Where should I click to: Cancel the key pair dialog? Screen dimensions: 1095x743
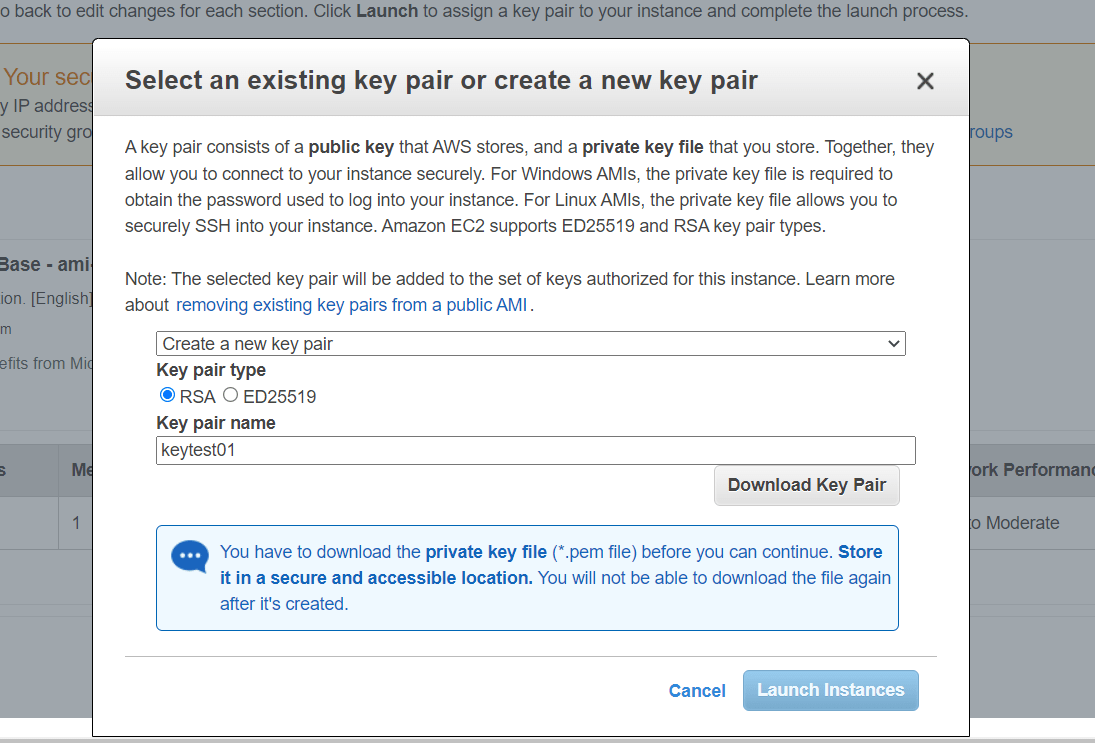click(697, 691)
